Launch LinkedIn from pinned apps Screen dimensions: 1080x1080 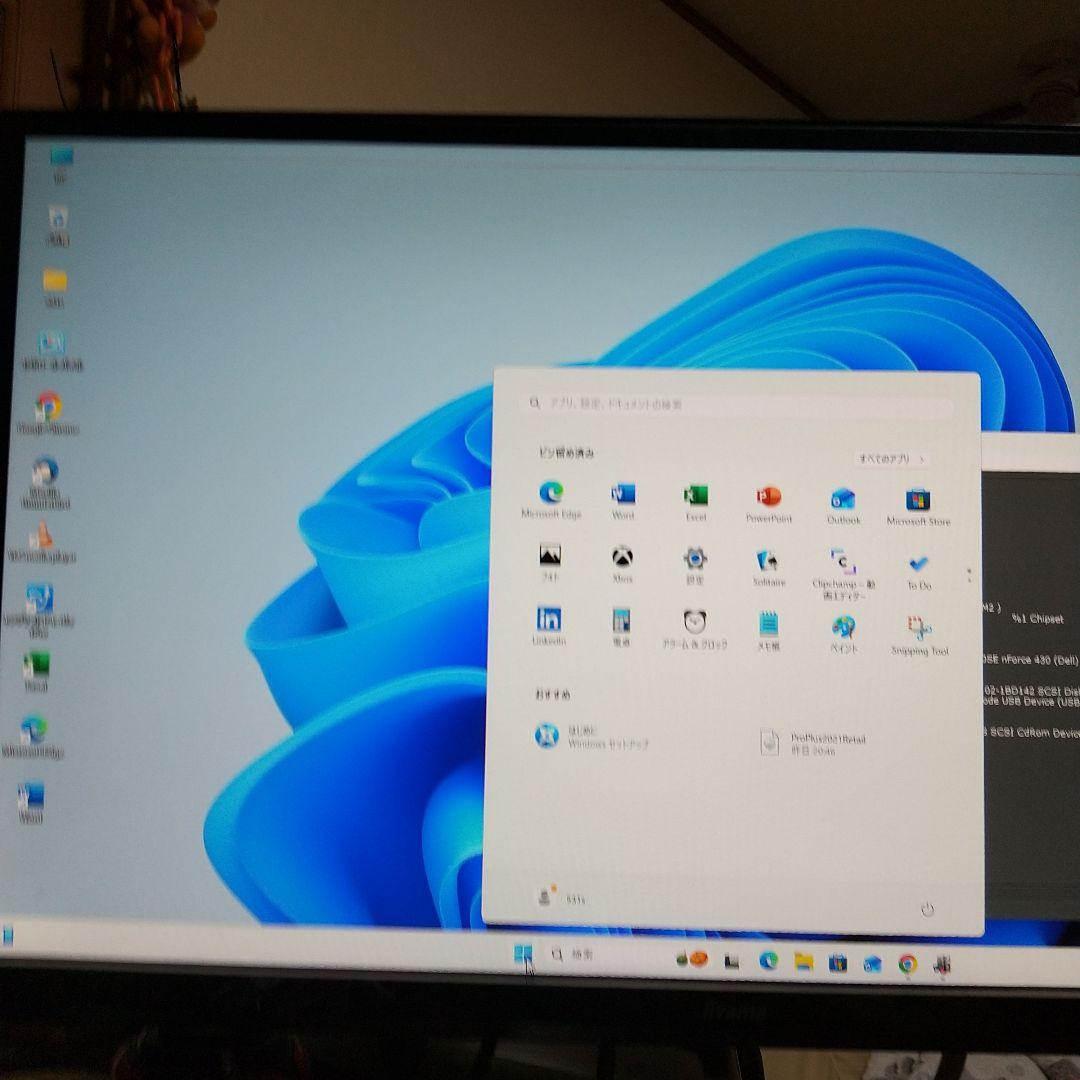coord(548,625)
